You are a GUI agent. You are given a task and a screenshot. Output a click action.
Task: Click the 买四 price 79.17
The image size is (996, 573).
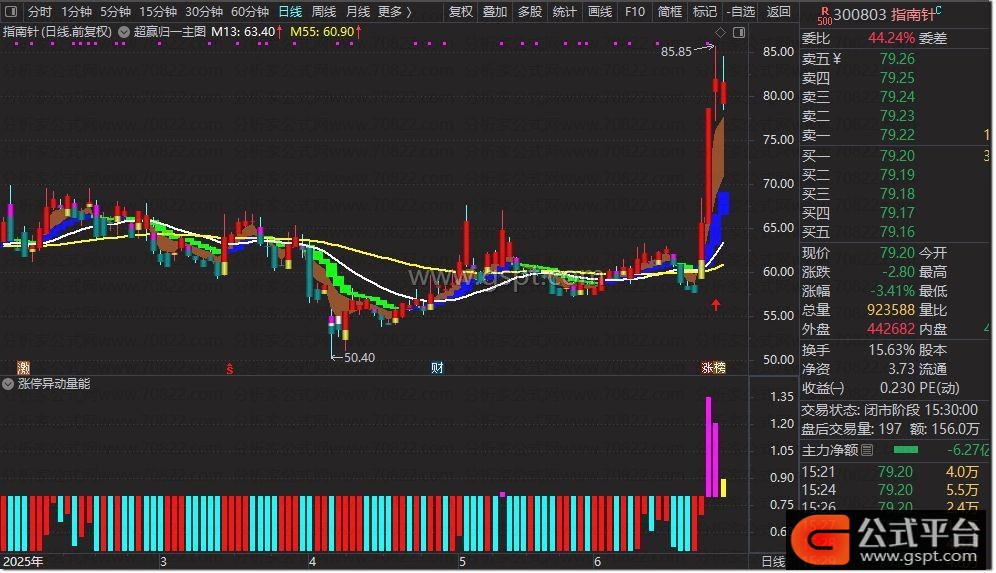(x=897, y=213)
